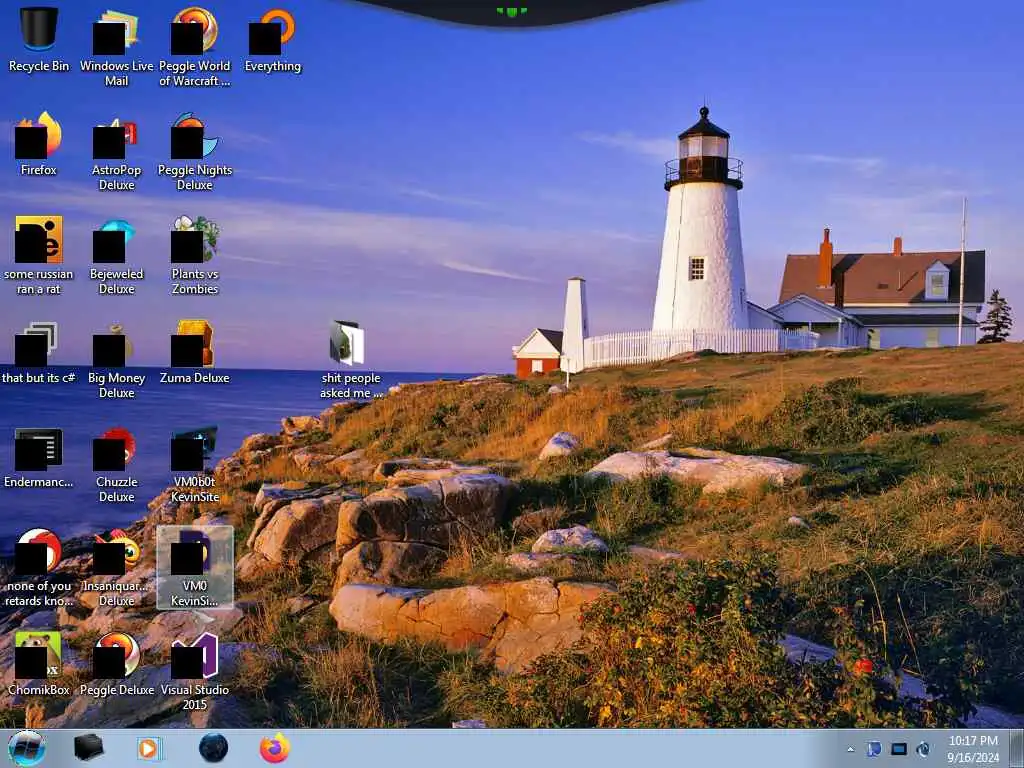The image size is (1024, 768).
Task: Open the Windows Start menu orb
Action: [27, 748]
